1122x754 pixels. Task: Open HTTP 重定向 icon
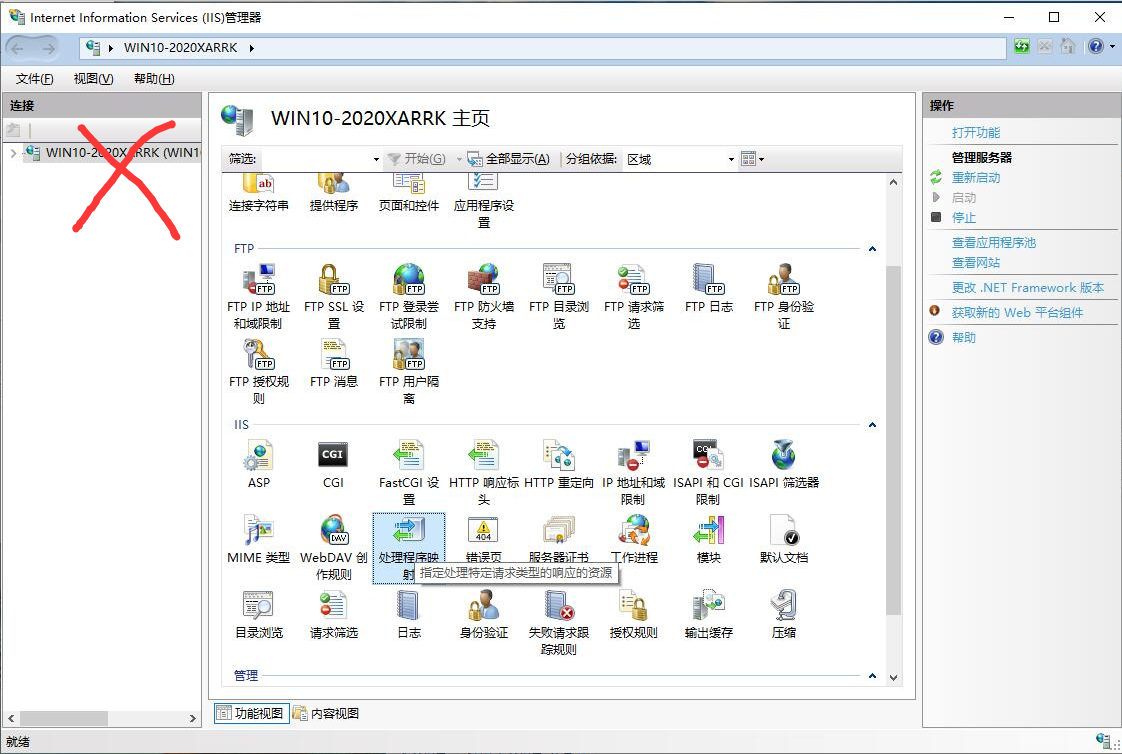(559, 465)
